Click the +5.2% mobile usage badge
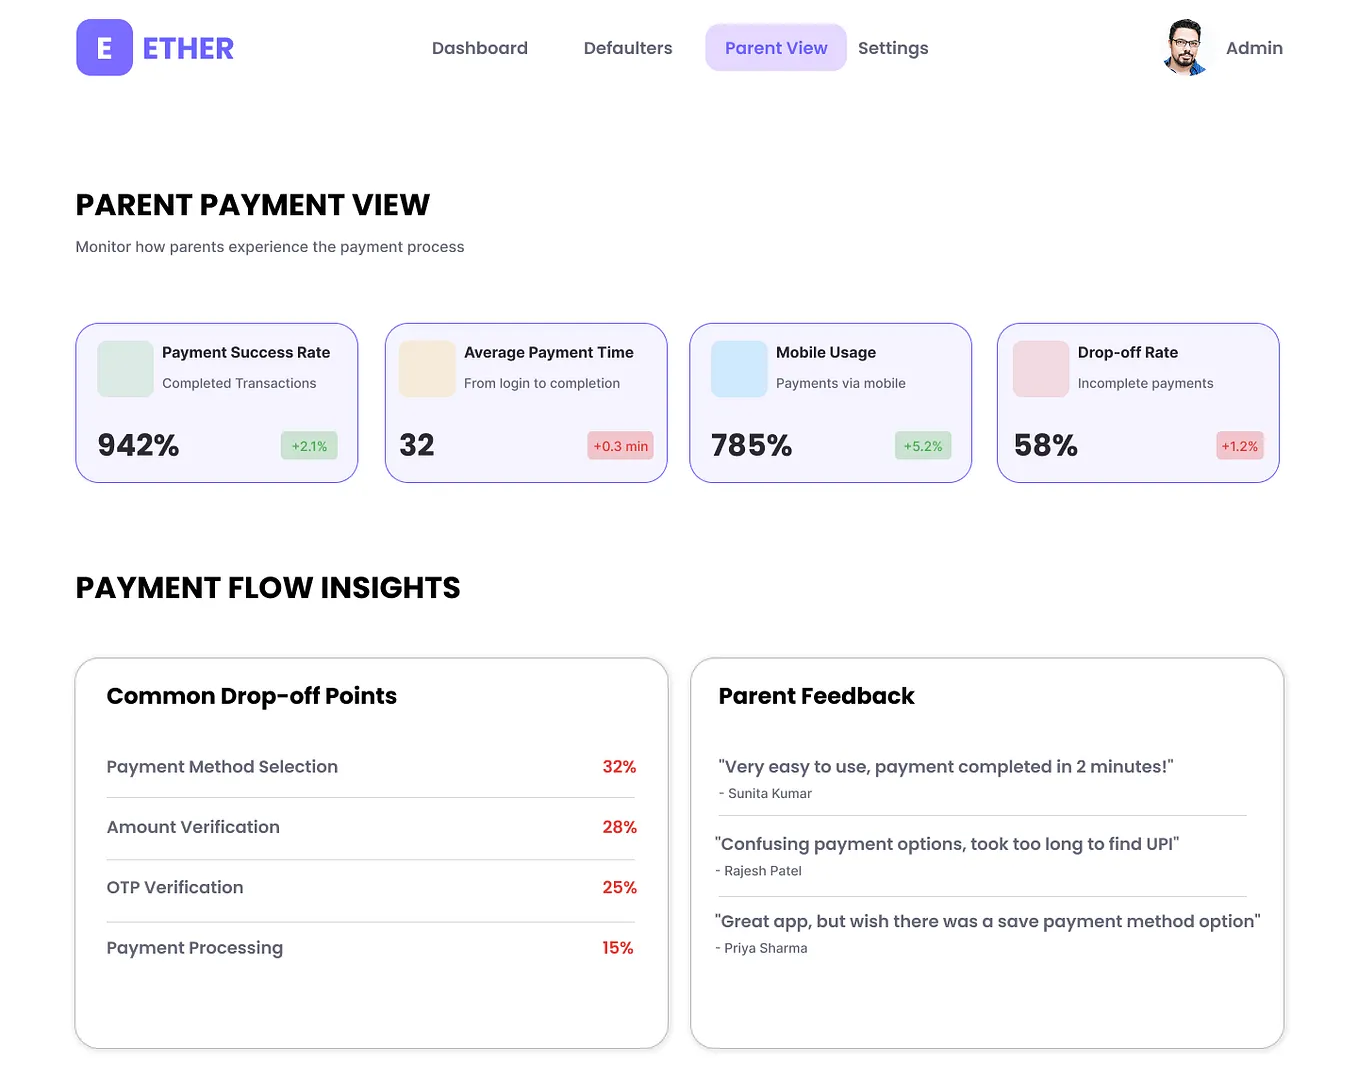Screen dimensions: 1358x1085 [x=923, y=446]
